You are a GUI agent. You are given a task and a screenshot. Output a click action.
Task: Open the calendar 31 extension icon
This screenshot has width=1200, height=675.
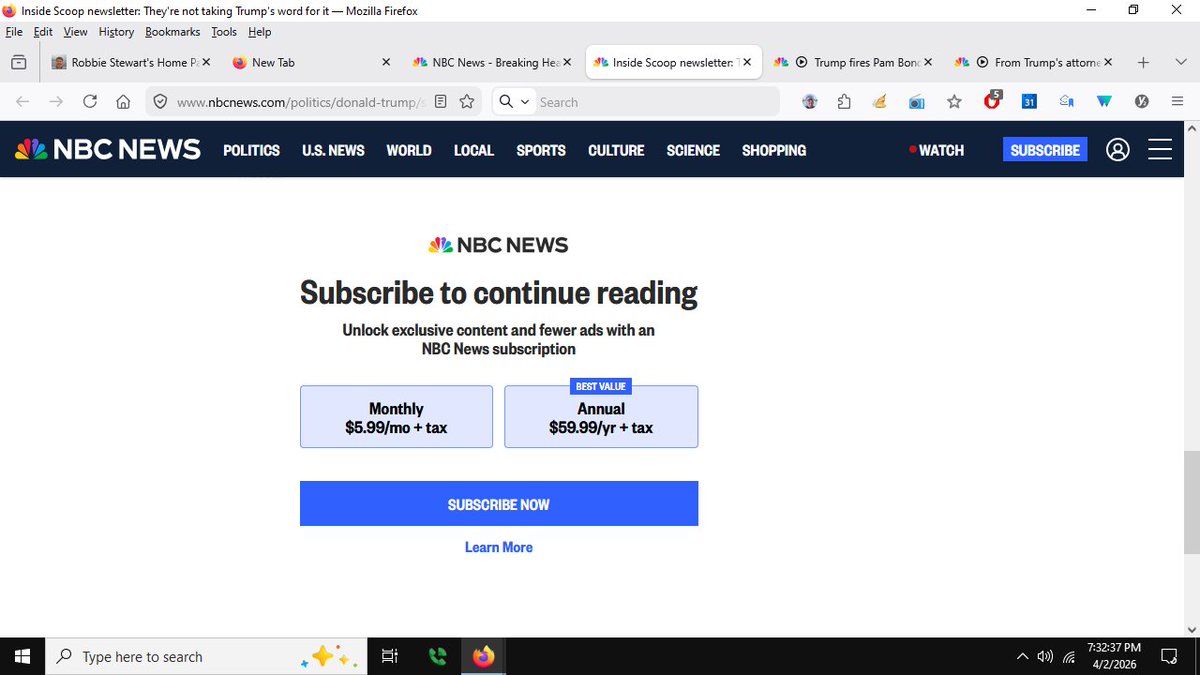pyautogui.click(x=1029, y=102)
